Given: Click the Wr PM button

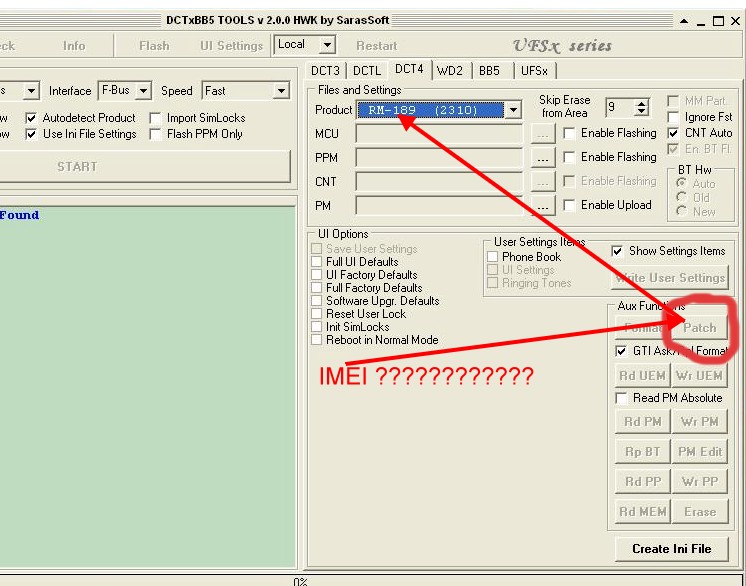Looking at the screenshot, I should (x=699, y=422).
